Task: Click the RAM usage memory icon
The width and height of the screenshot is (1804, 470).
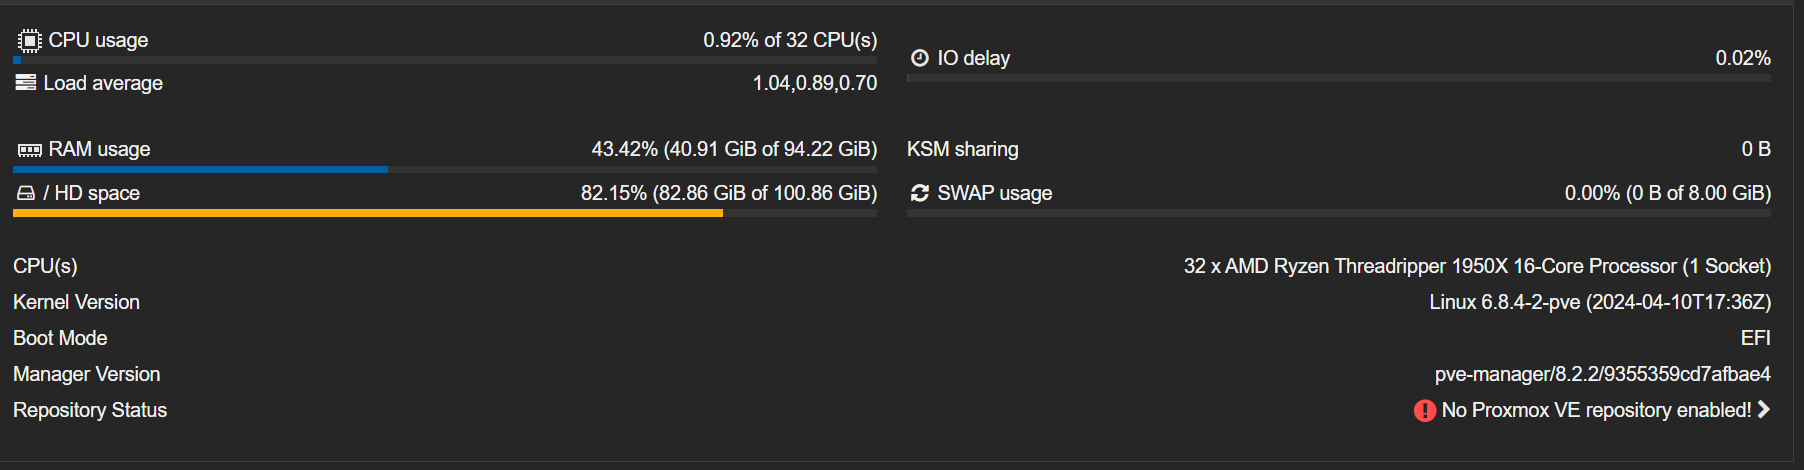Action: coord(29,150)
